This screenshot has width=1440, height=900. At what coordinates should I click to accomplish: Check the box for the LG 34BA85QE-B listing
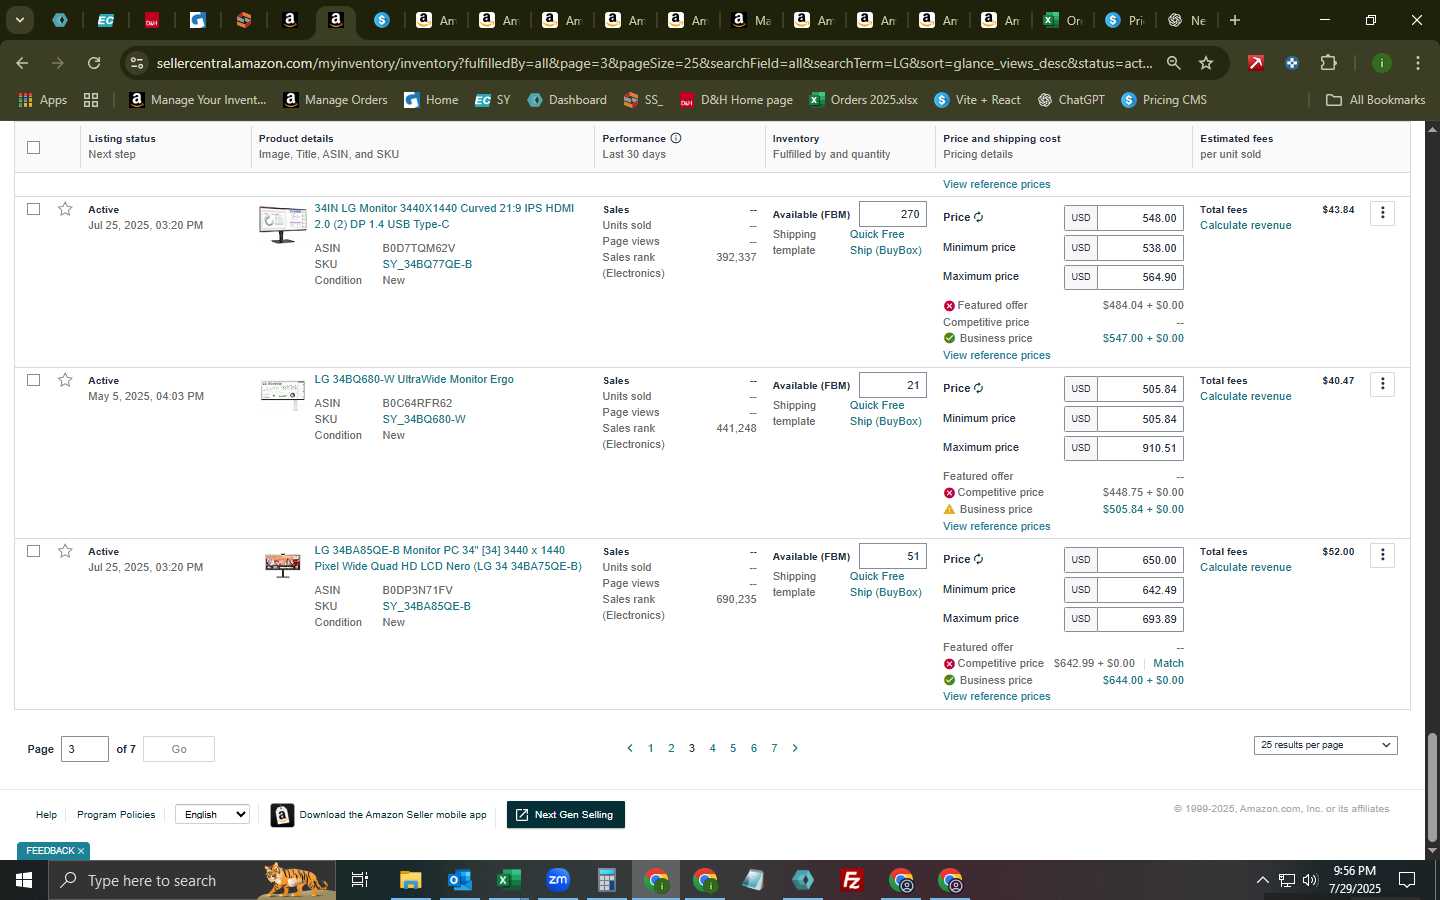[33, 551]
